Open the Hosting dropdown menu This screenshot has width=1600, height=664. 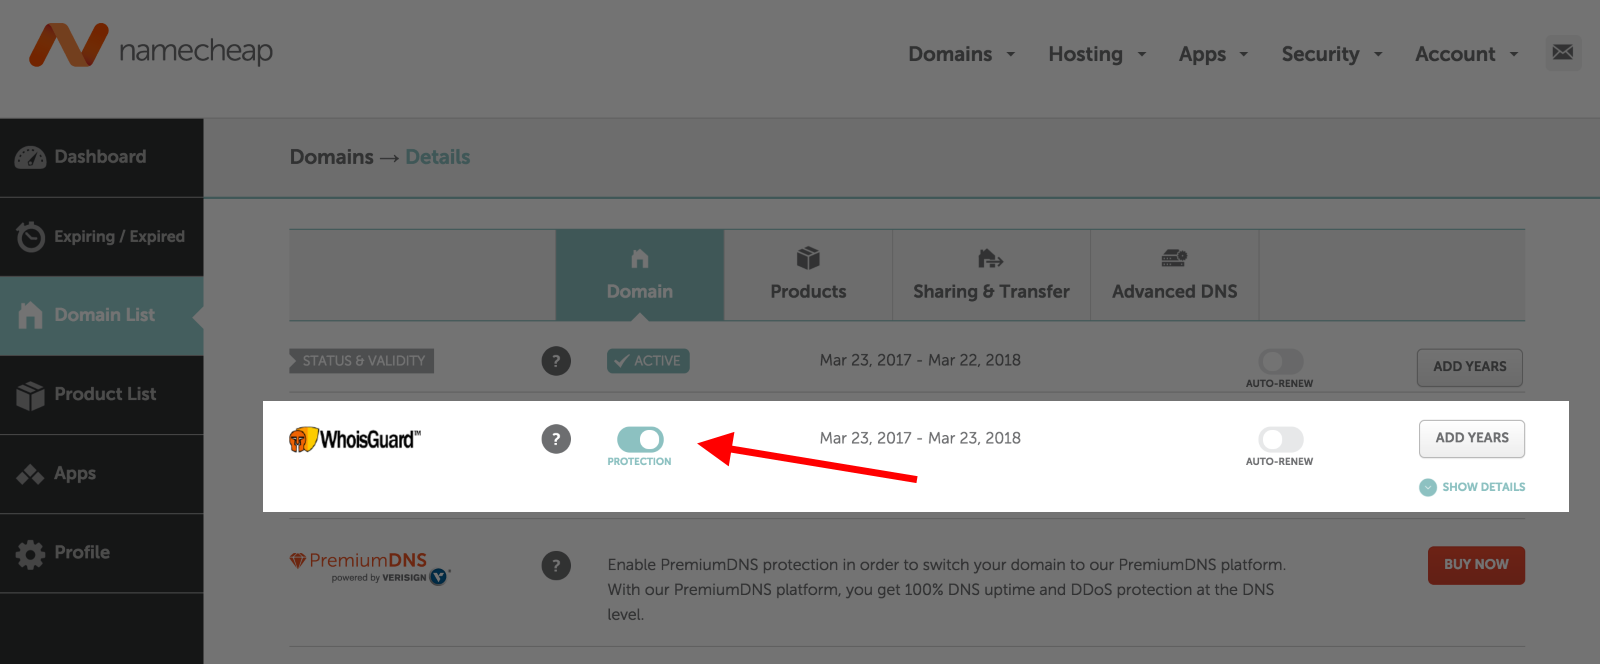[x=1097, y=54]
